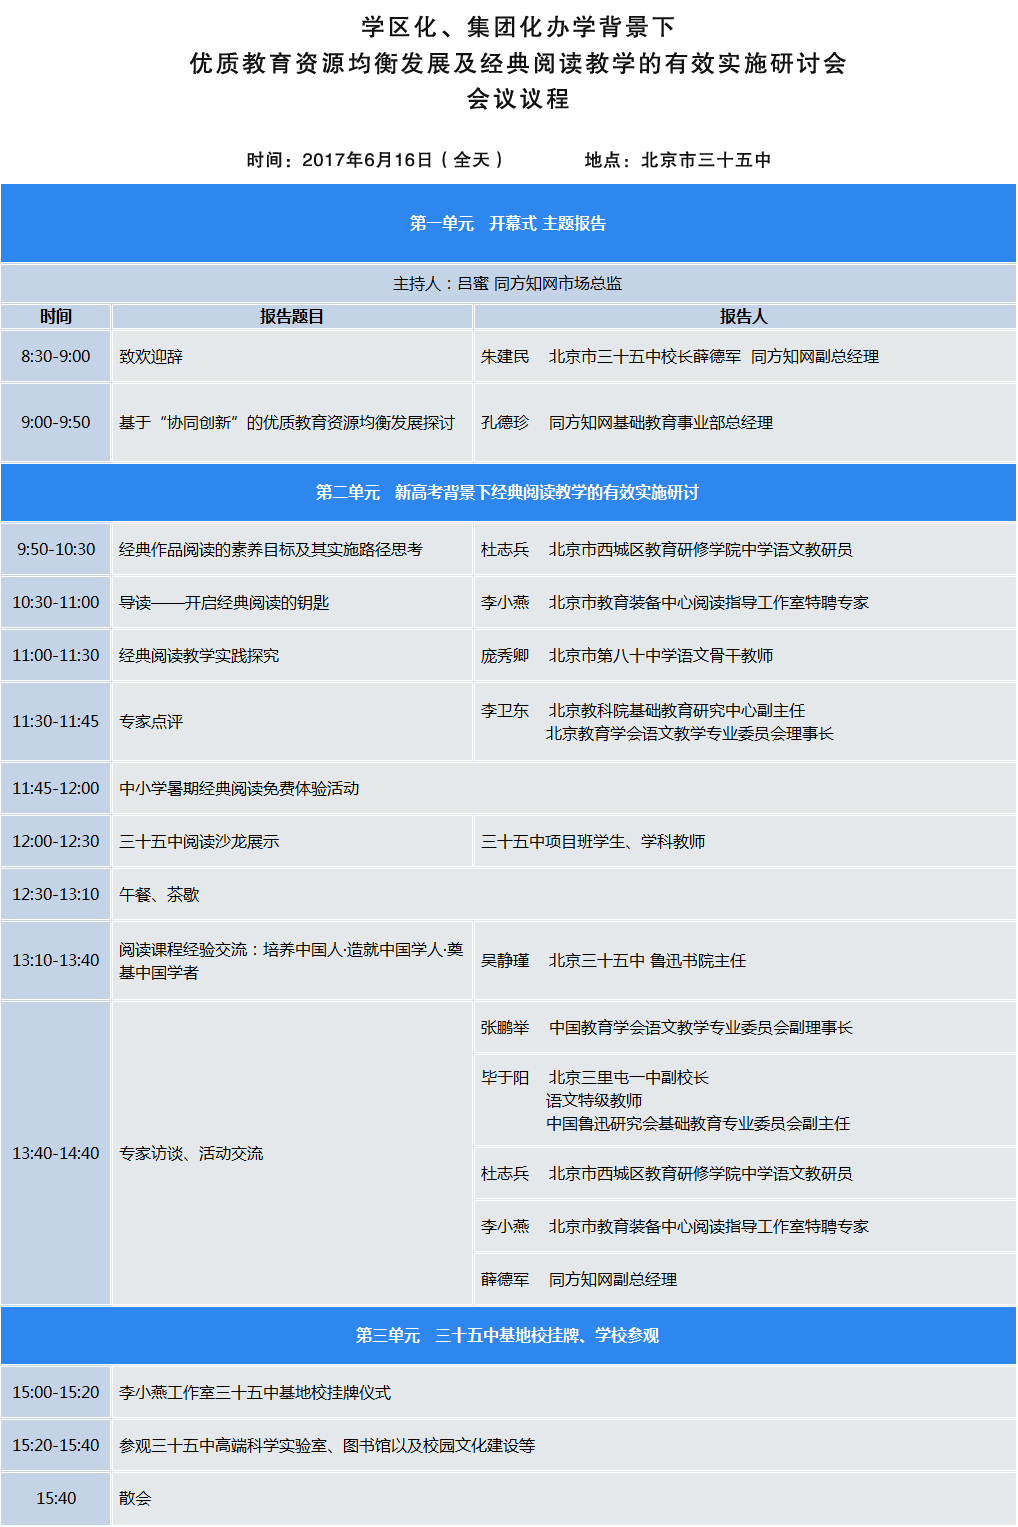This screenshot has width=1018, height=1527.
Task: Select the 15:40 time cell
Action: point(56,1498)
